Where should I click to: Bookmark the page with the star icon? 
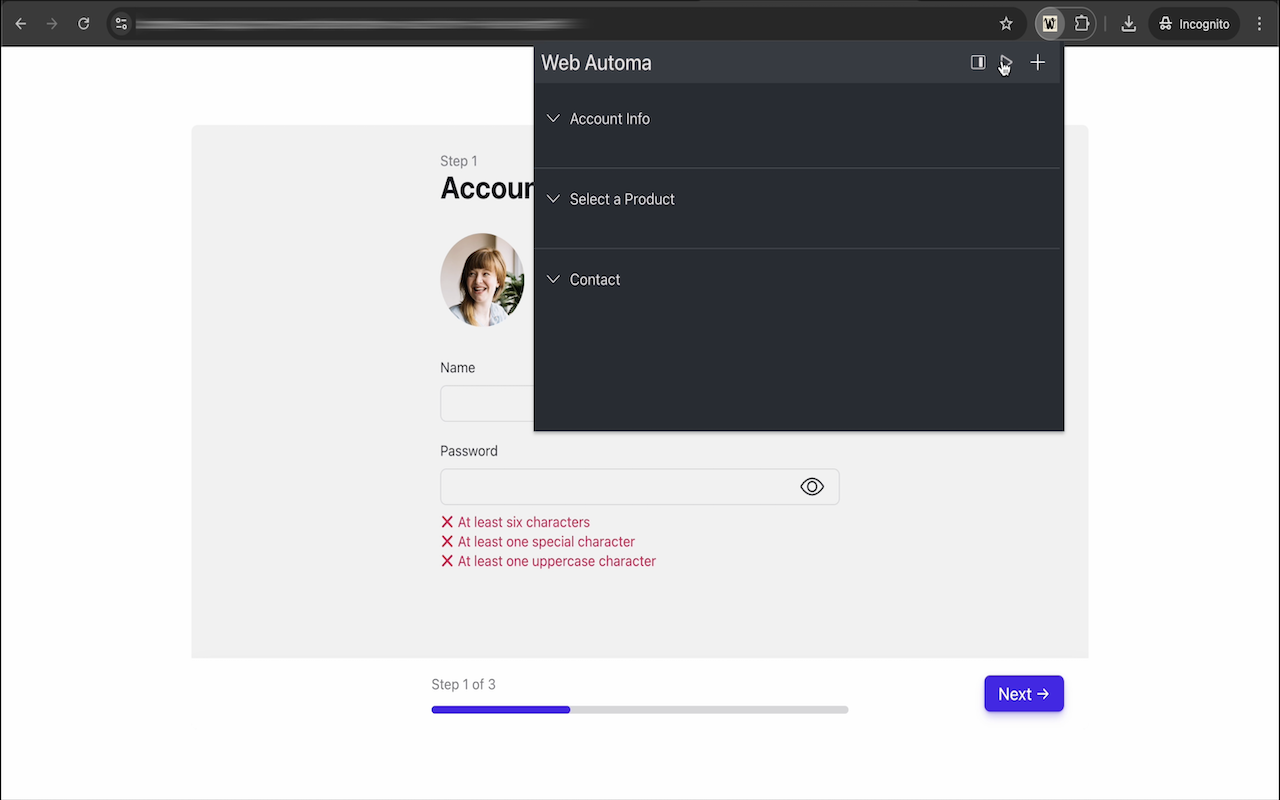click(1006, 23)
